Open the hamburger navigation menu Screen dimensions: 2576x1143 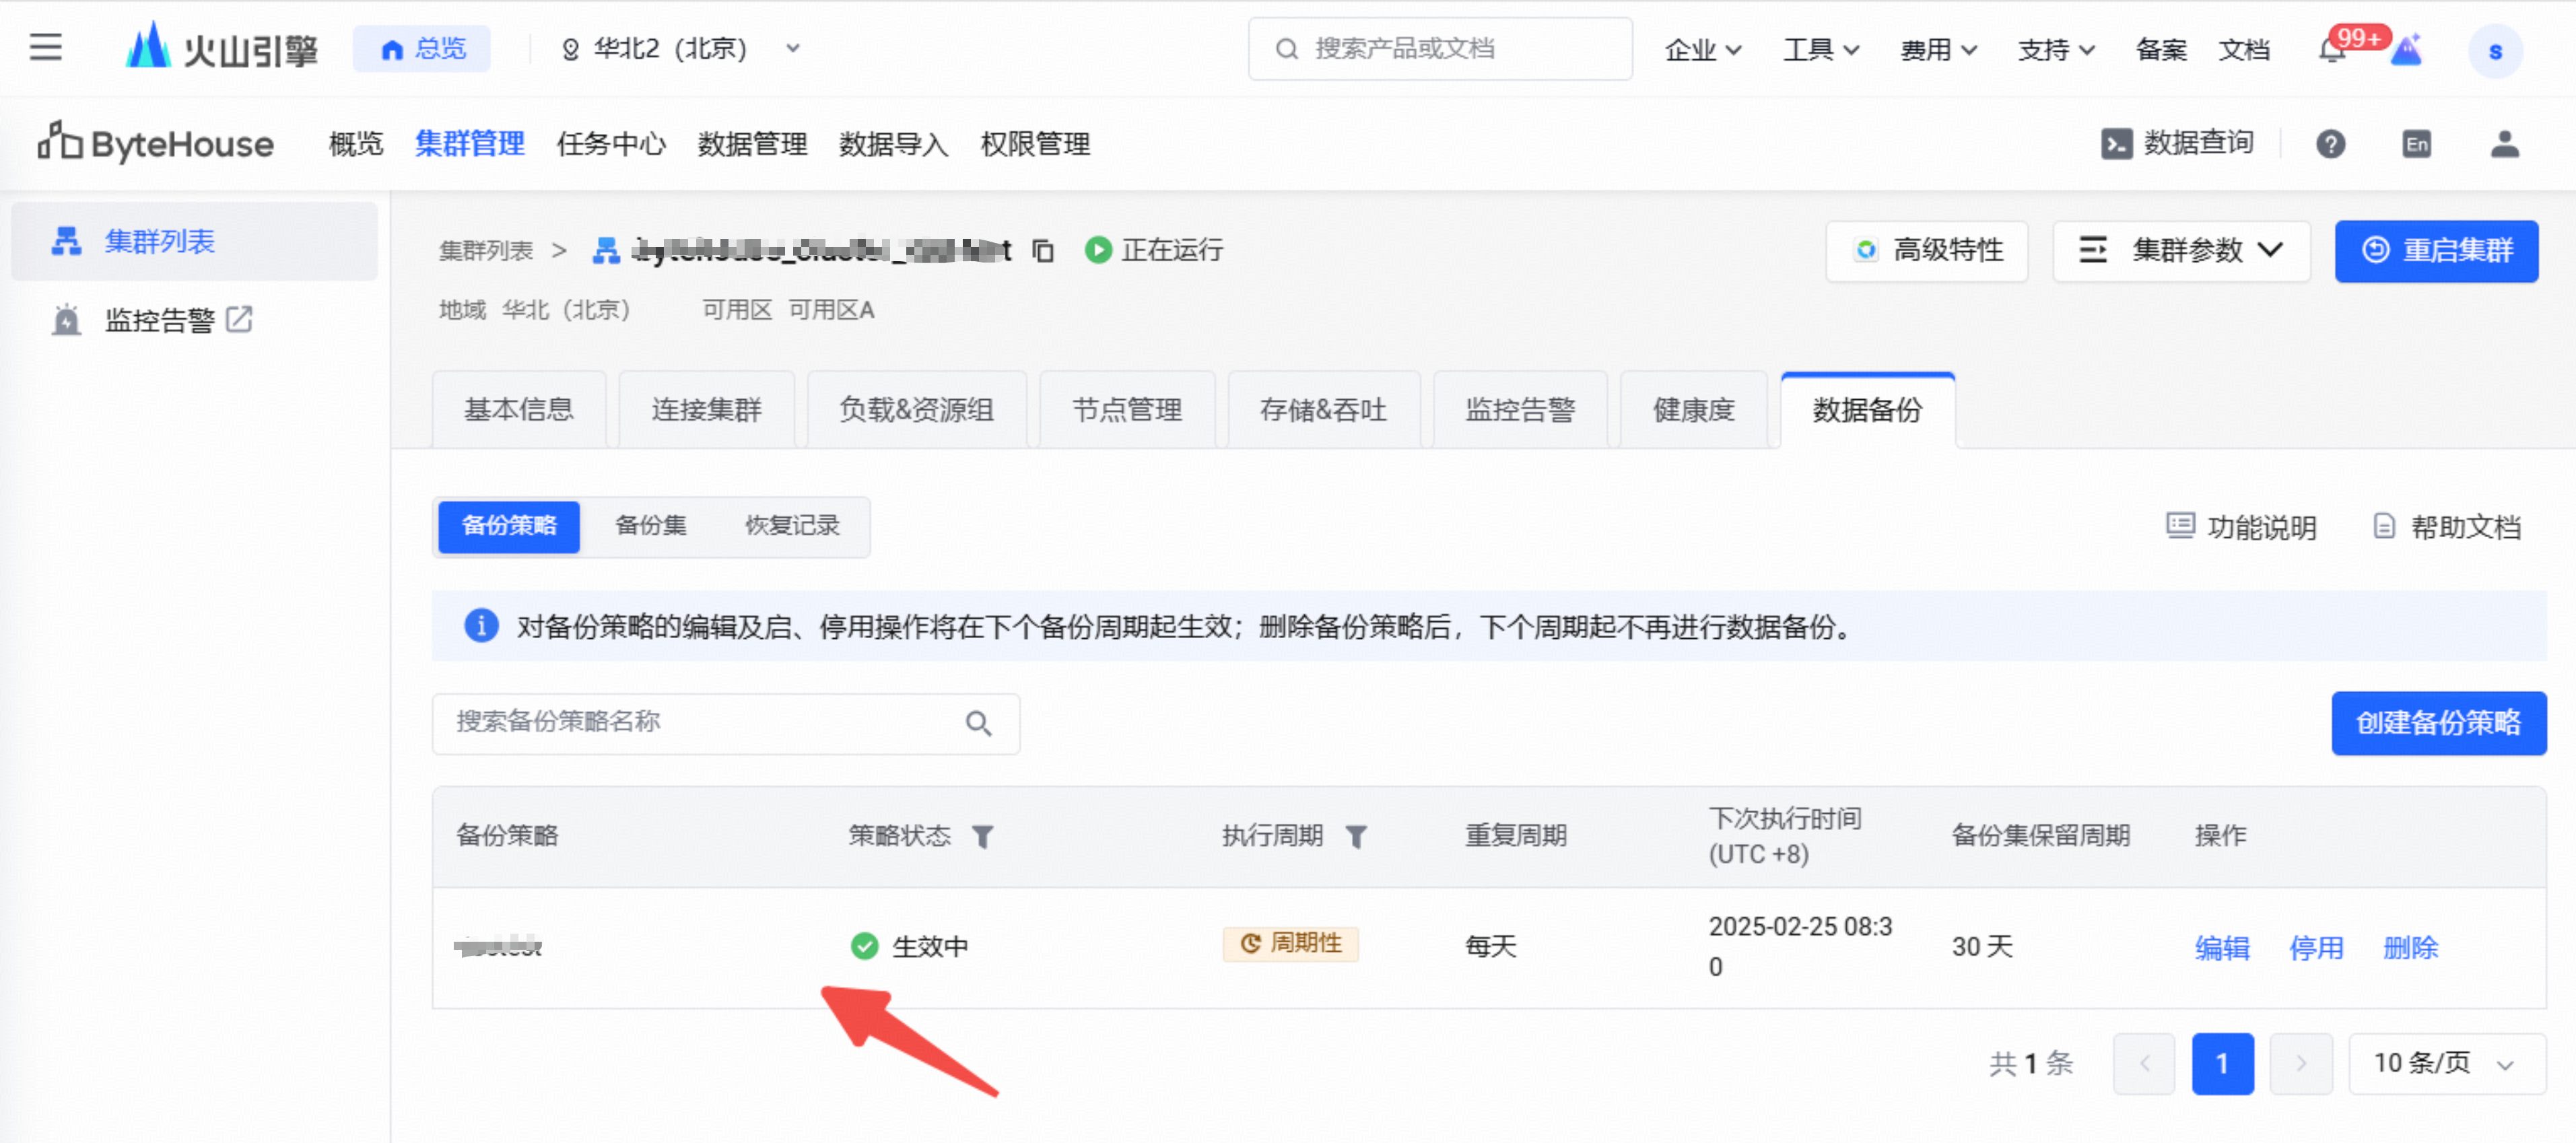click(45, 47)
